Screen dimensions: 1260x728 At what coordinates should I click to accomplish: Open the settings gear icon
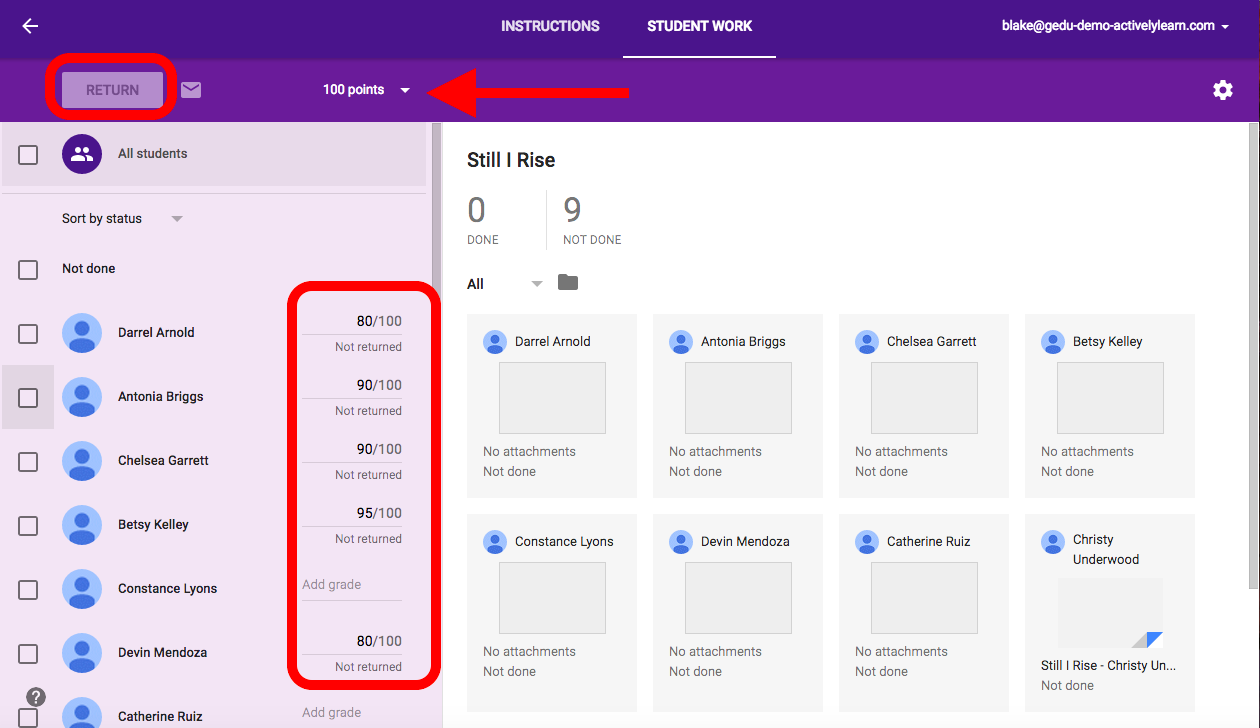point(1223,90)
